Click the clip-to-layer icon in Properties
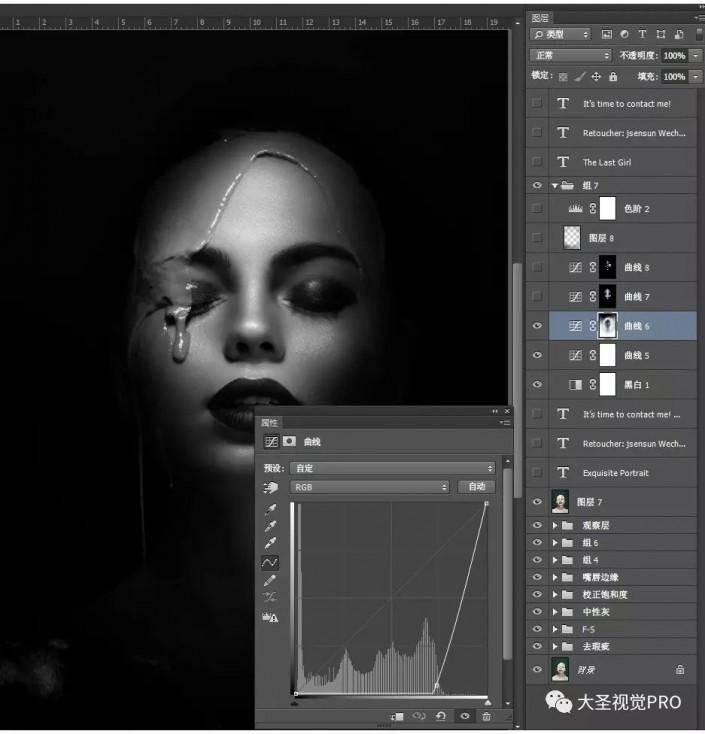705x734 pixels. tap(397, 716)
